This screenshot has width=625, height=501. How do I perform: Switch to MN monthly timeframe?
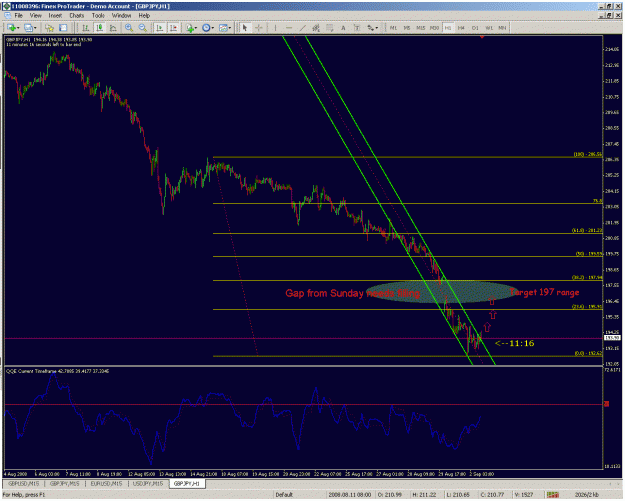pos(502,28)
